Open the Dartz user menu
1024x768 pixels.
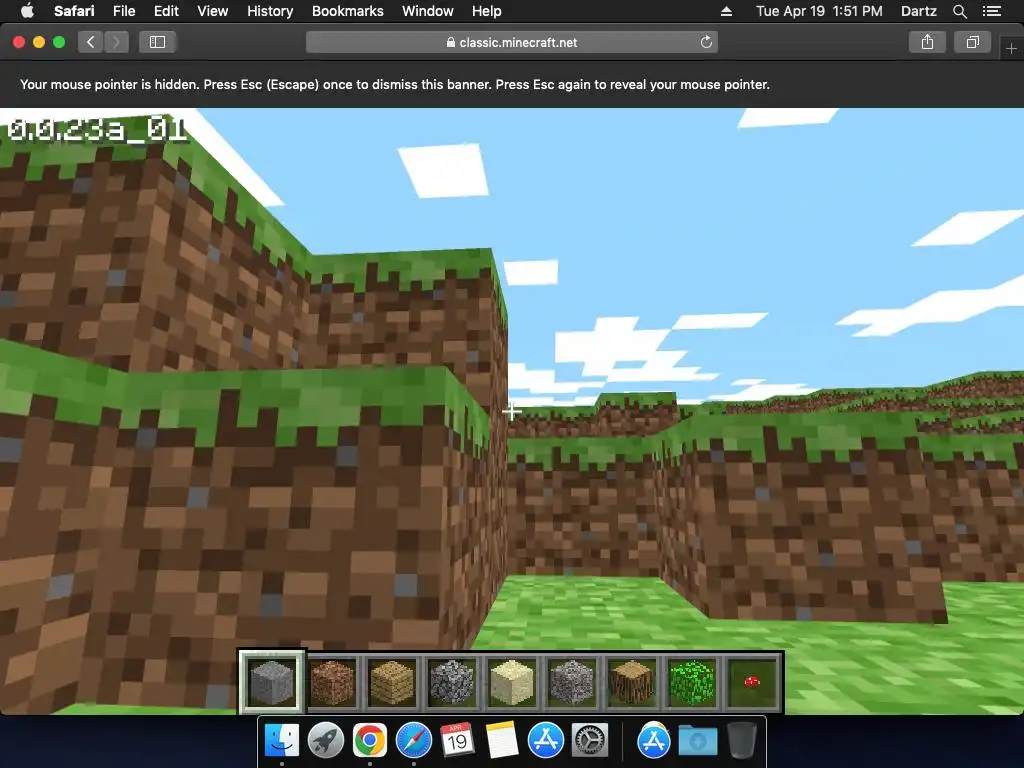[918, 11]
